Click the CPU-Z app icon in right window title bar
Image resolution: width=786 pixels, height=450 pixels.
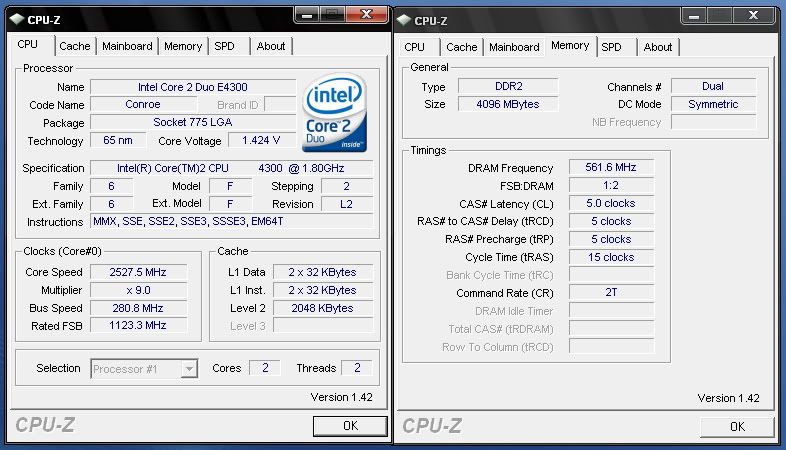coord(404,21)
